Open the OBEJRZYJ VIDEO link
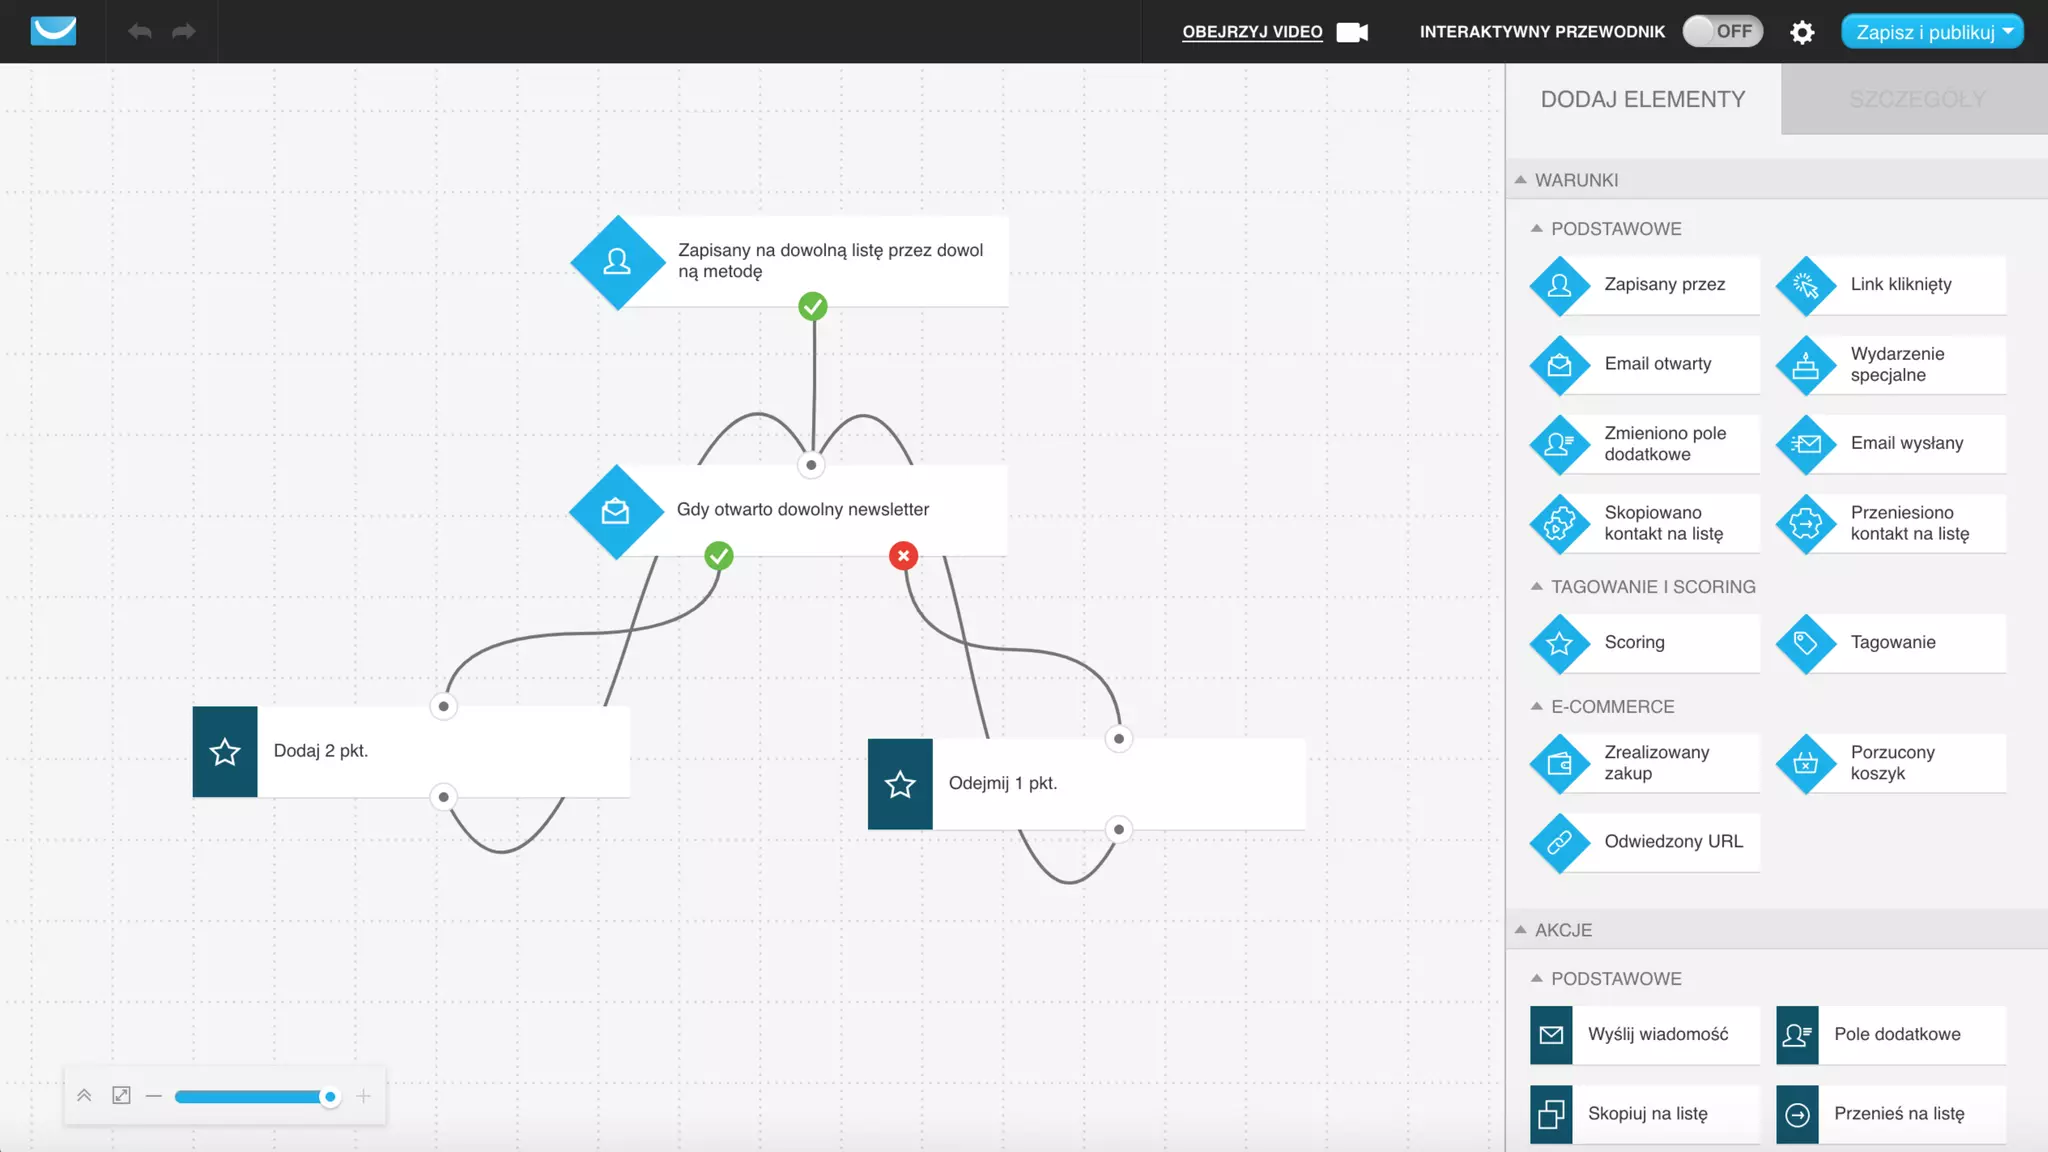 [1252, 32]
